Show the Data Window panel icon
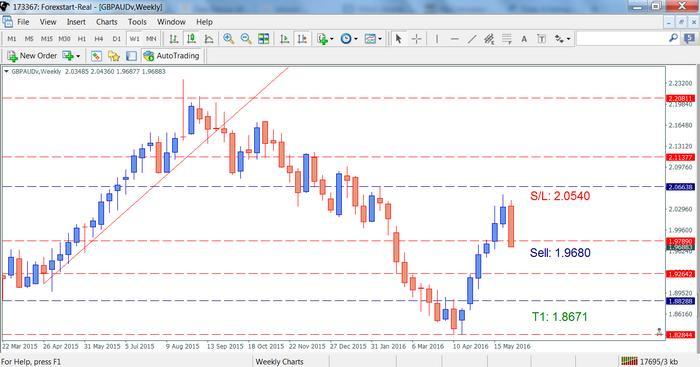The width and height of the screenshot is (700, 367). pyautogui.click(x=131, y=56)
